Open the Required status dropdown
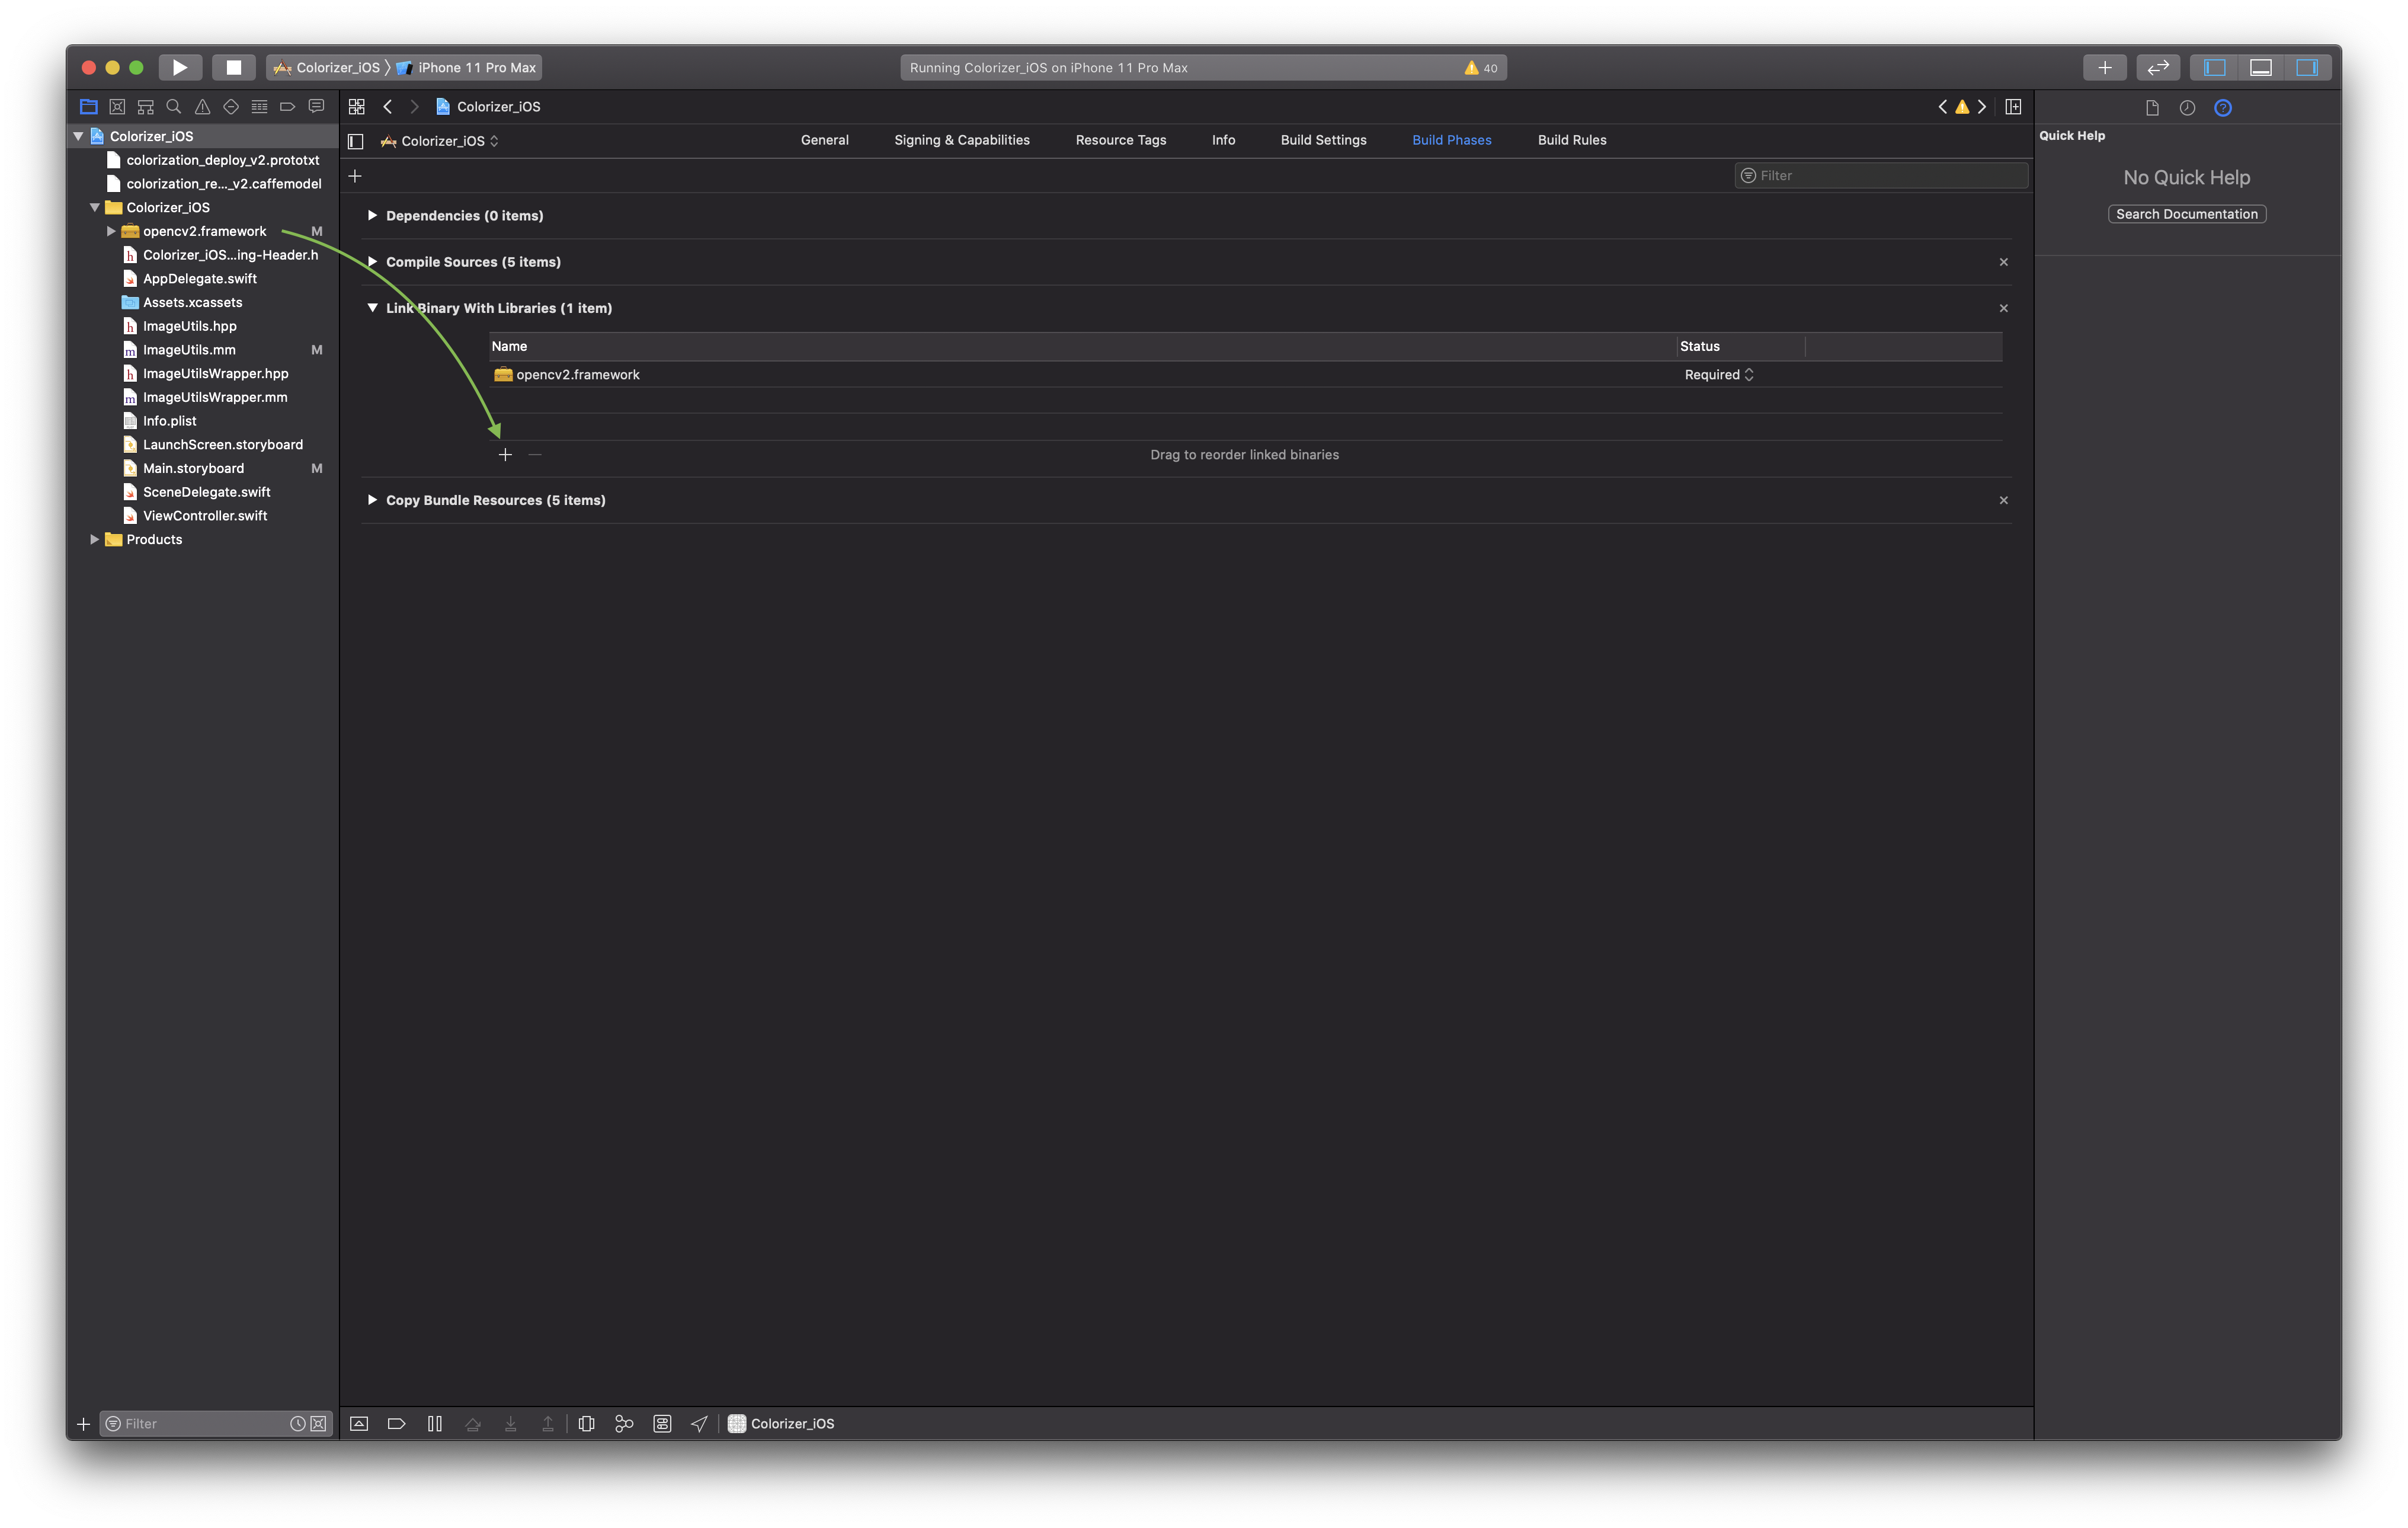 1718,374
